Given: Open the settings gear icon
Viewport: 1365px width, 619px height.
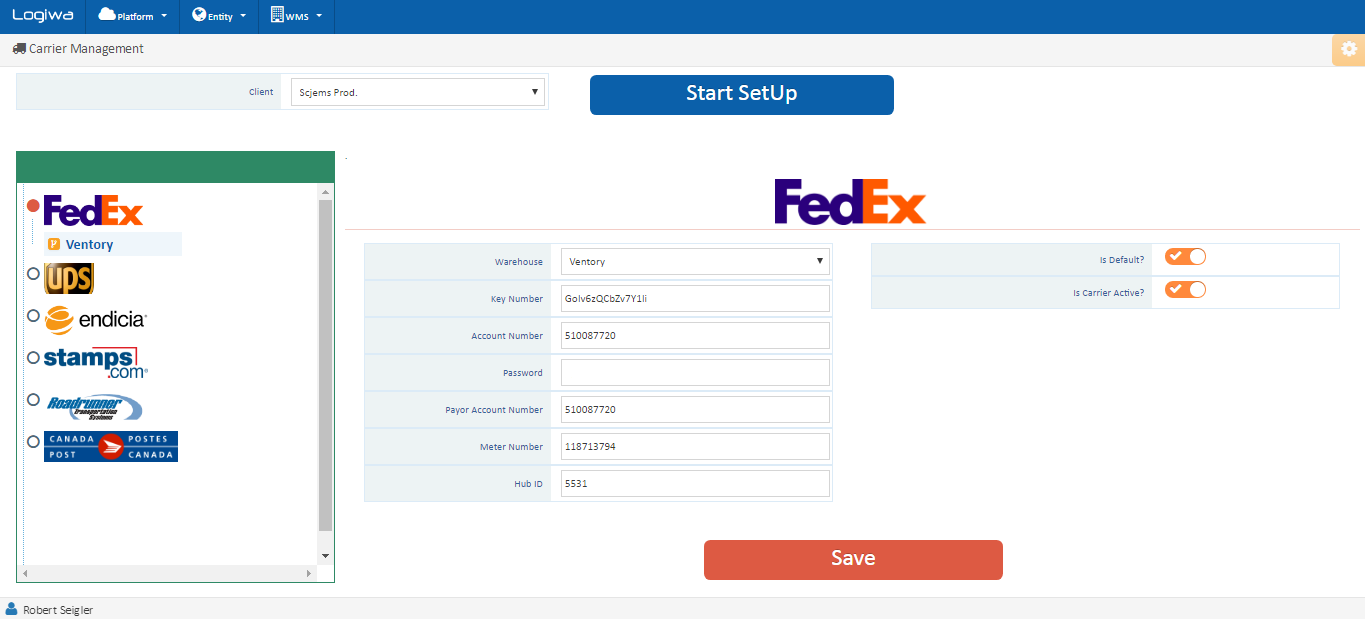Looking at the screenshot, I should (1349, 49).
